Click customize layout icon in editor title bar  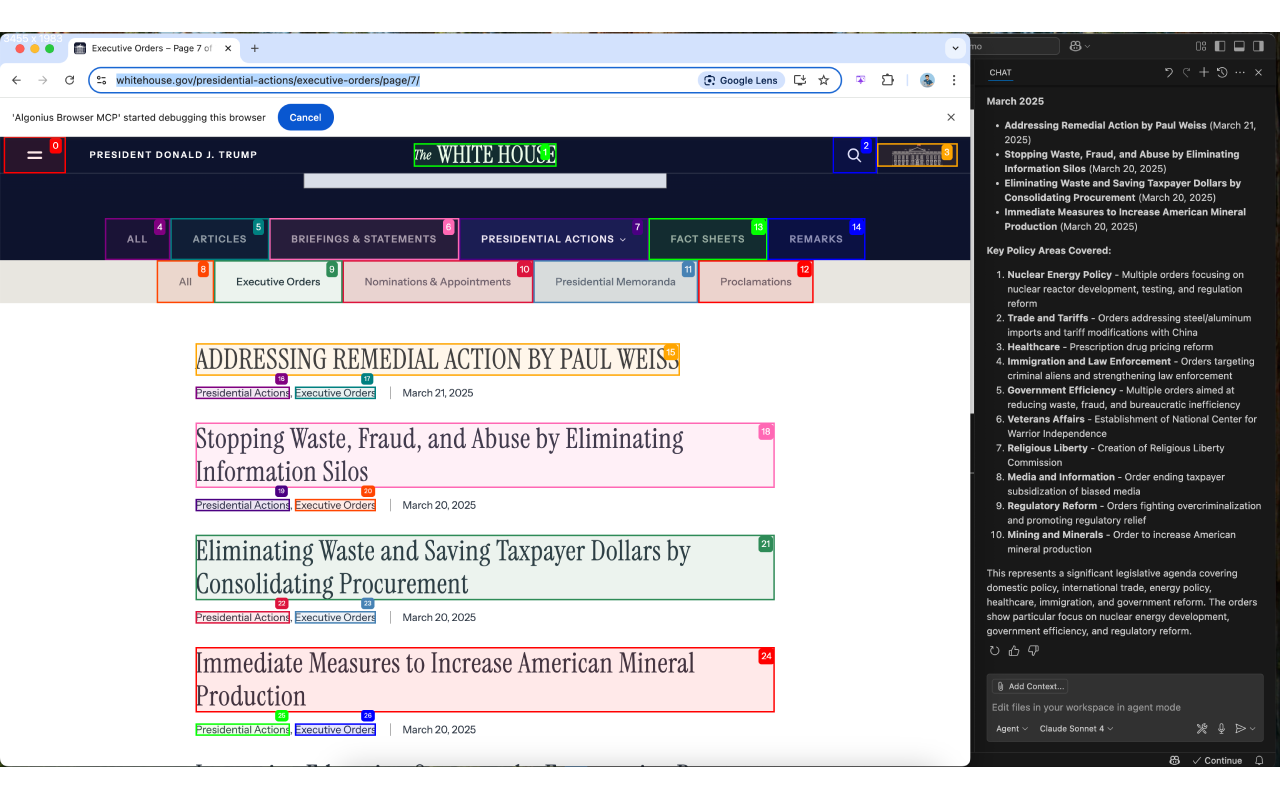(1201, 46)
